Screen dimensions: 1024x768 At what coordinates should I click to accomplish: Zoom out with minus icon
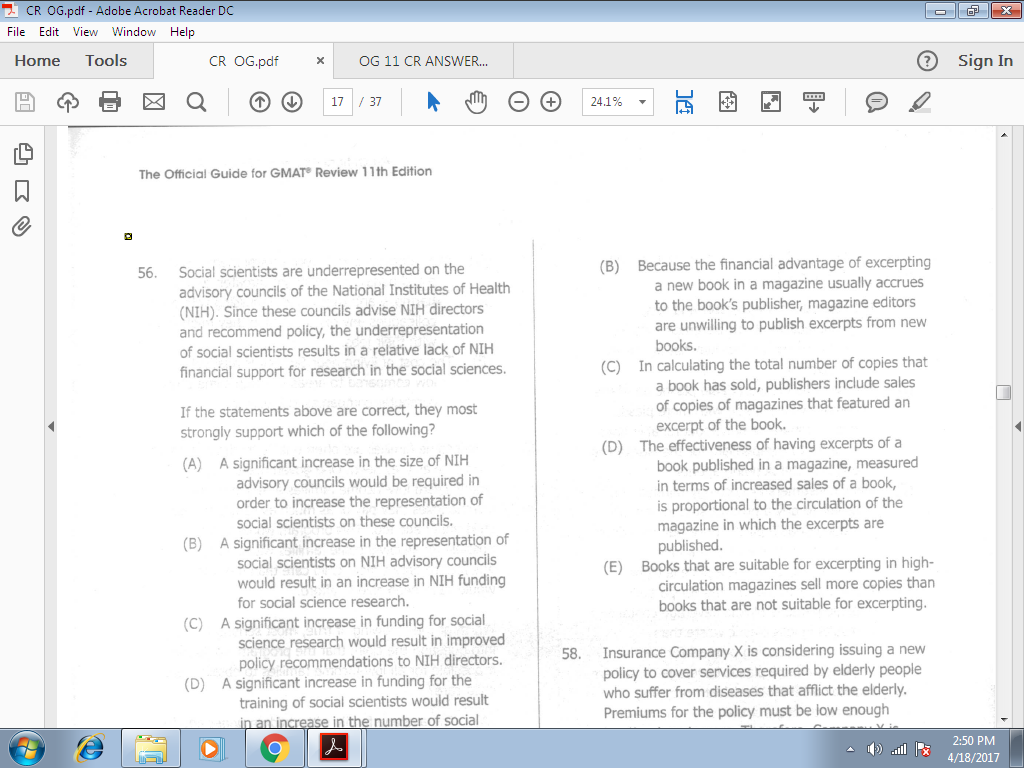point(519,102)
